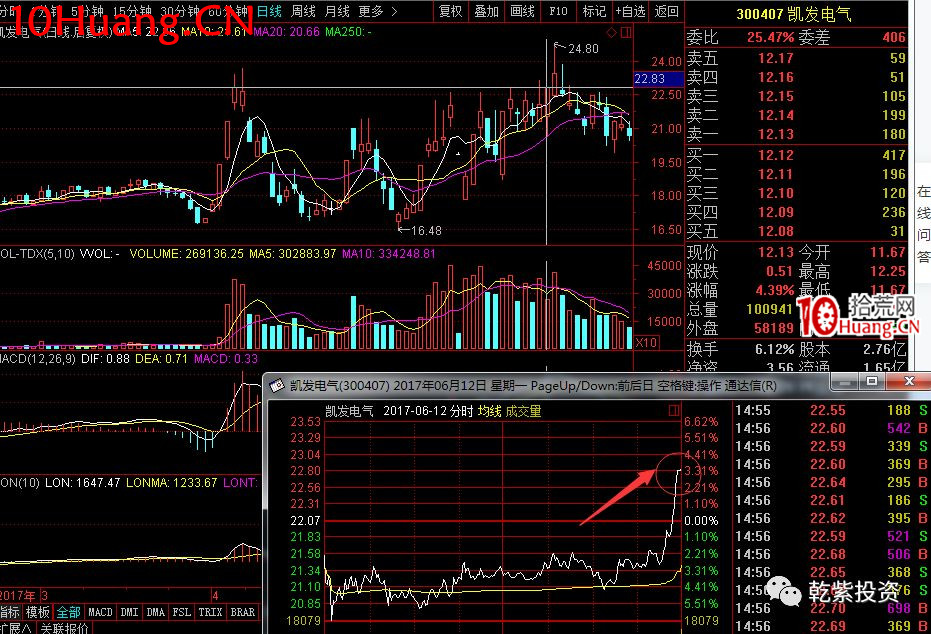Click the 返回 back button
The image size is (931, 634).
[x=666, y=11]
